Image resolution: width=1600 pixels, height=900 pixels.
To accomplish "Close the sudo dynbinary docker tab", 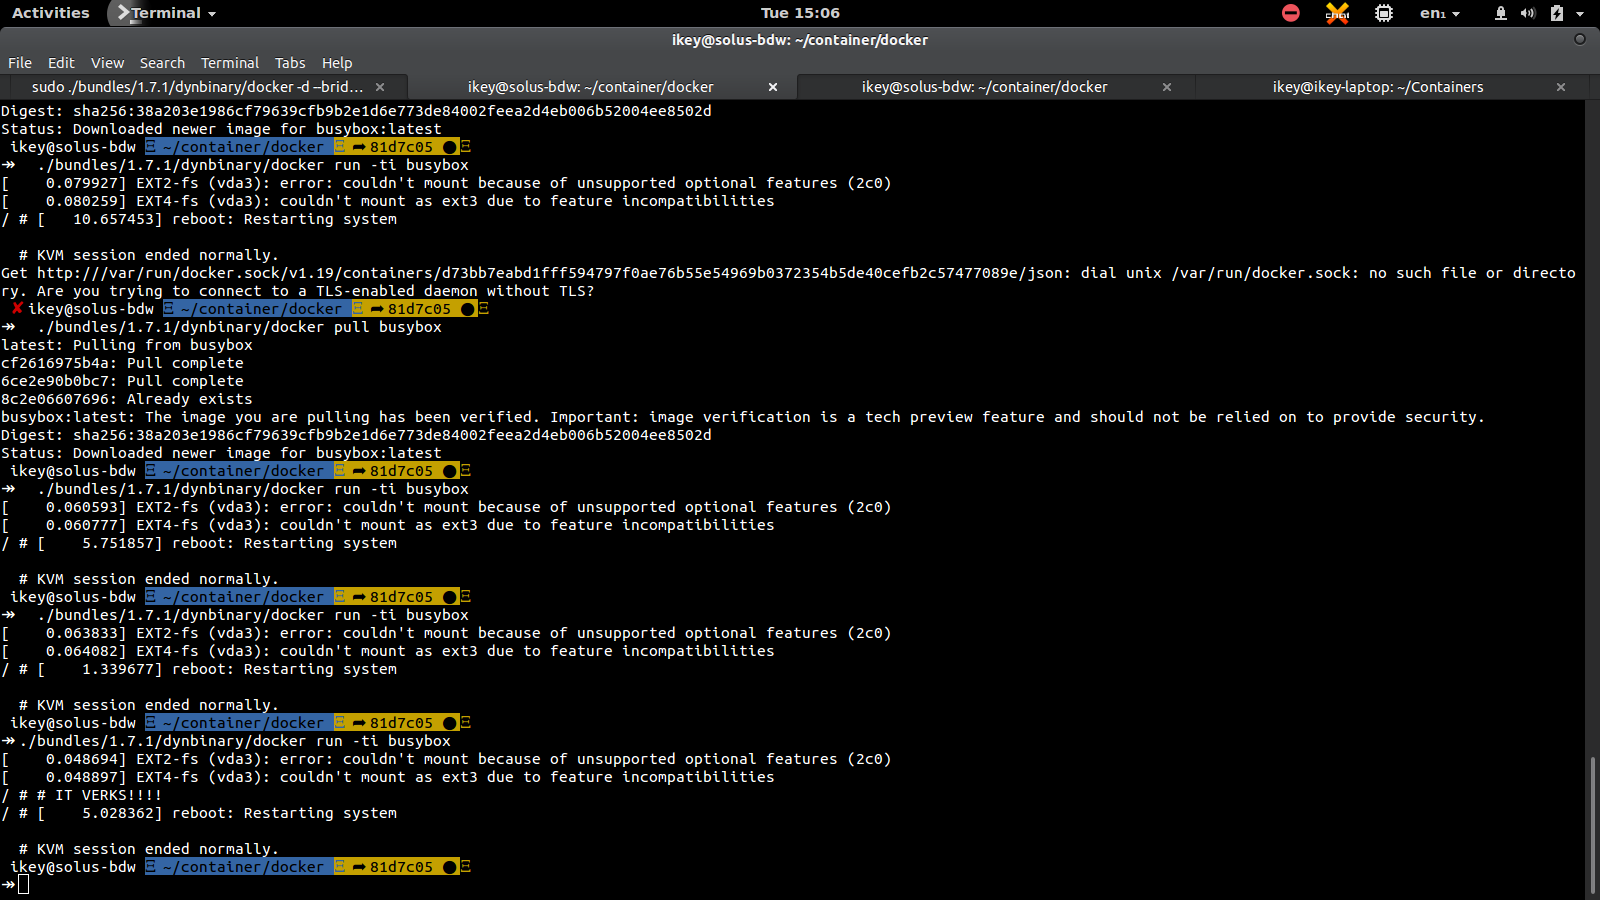I will pyautogui.click(x=380, y=87).
